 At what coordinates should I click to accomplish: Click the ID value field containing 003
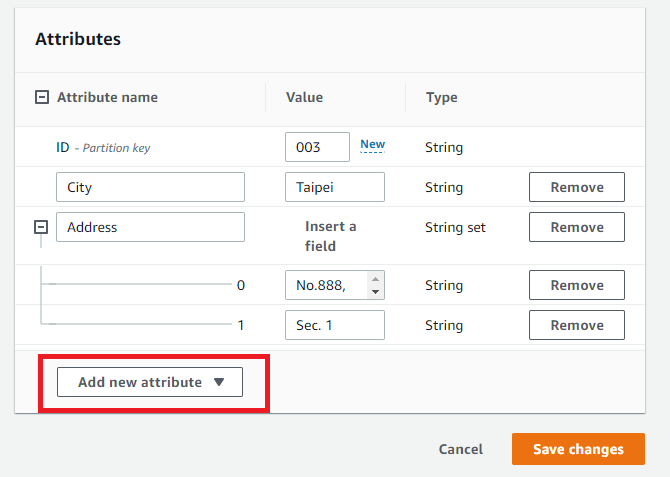click(x=317, y=147)
